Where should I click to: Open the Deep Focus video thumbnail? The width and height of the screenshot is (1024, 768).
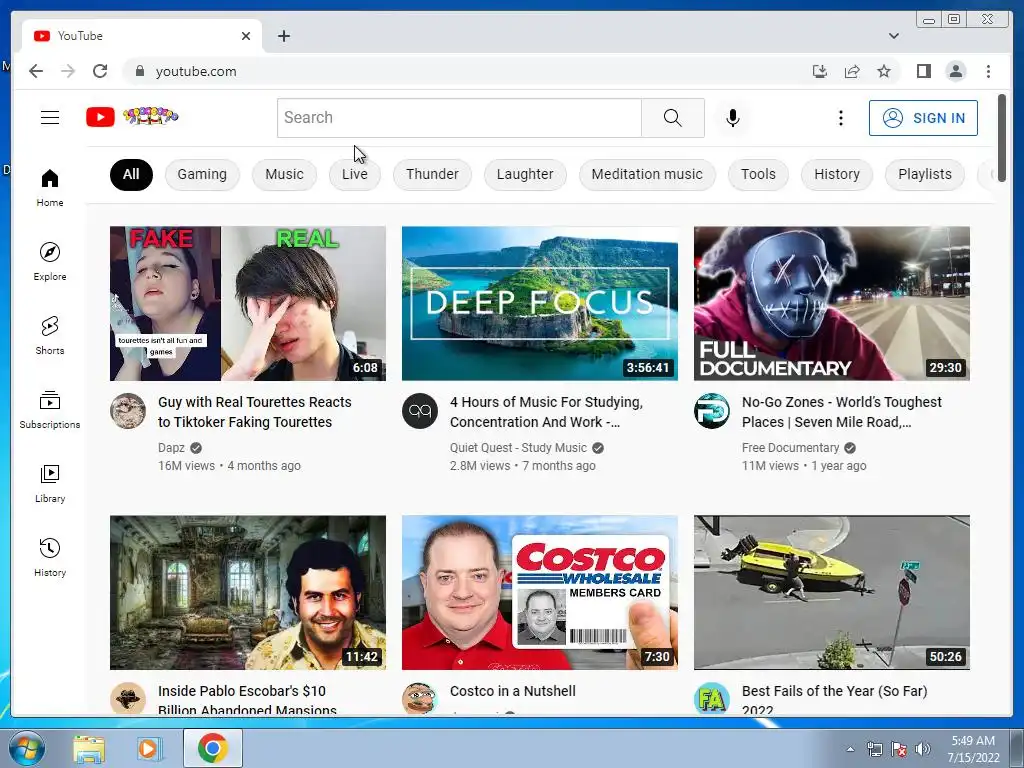tap(539, 303)
